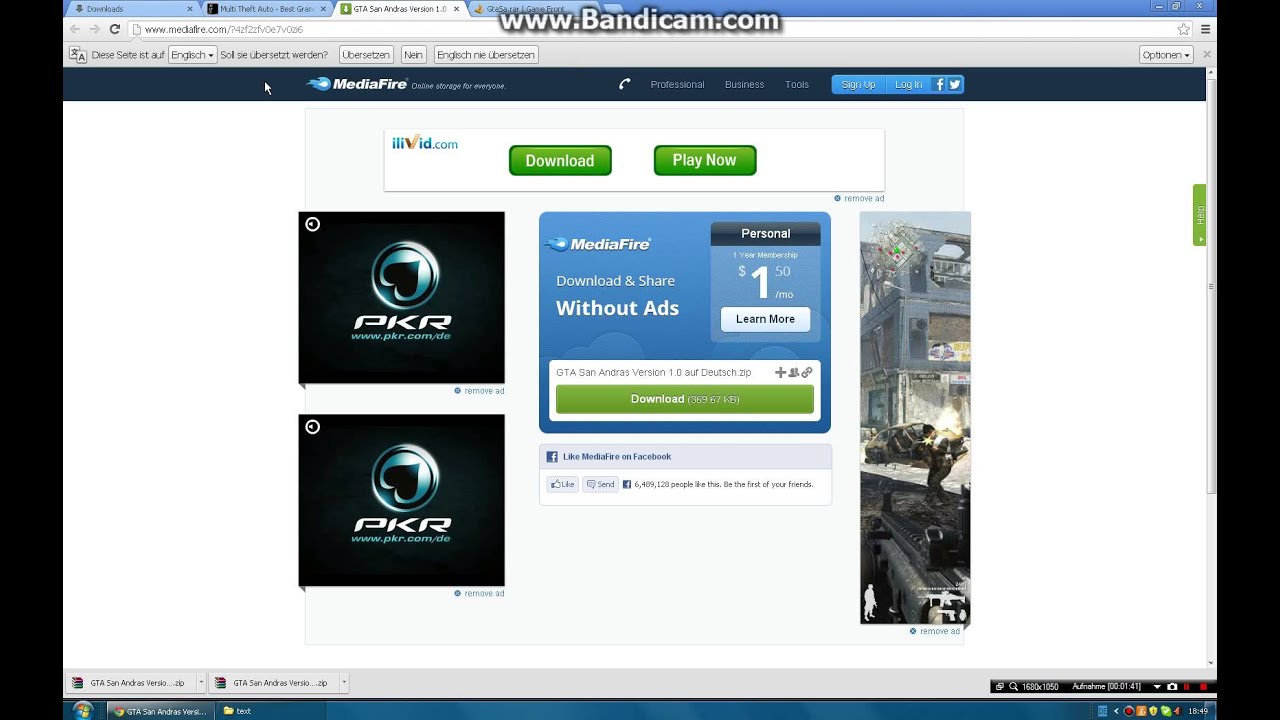Click the copy link icon beside file name
The height and width of the screenshot is (720, 1280).
[807, 372]
